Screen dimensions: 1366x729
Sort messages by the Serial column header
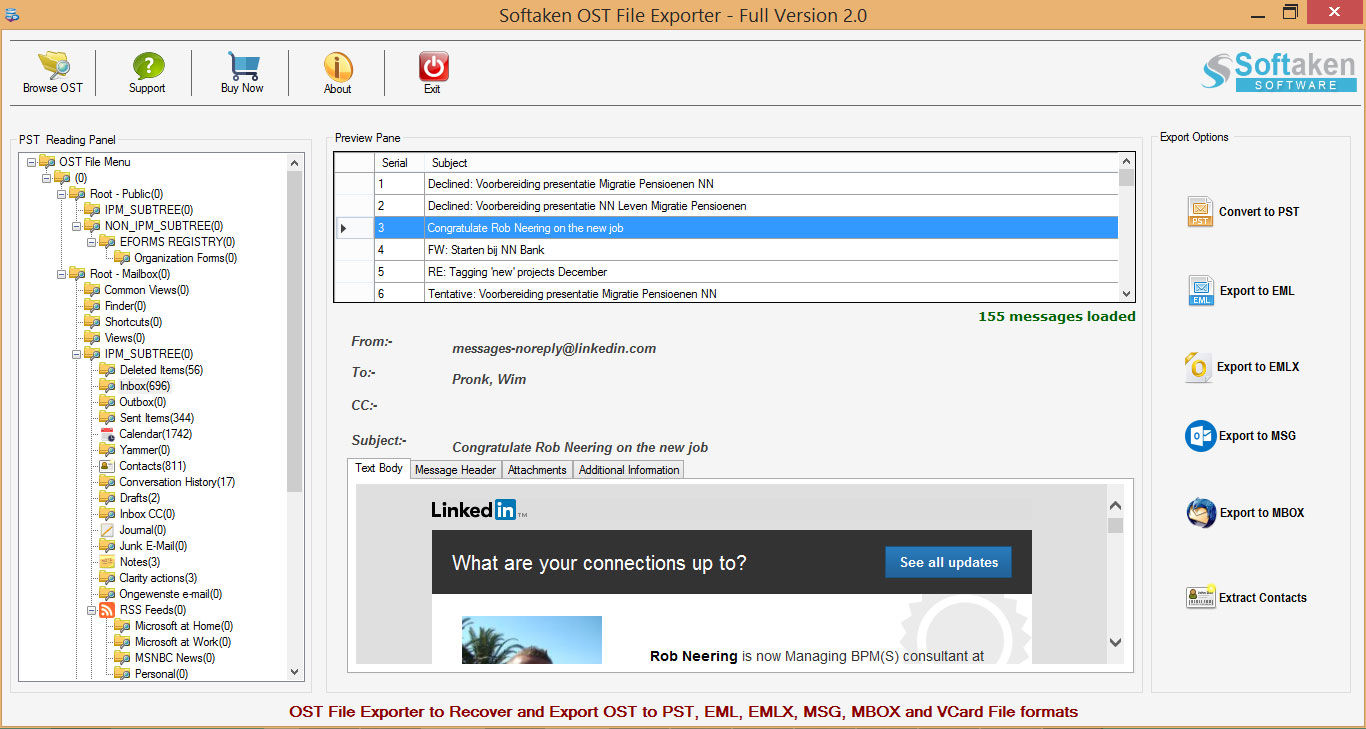tap(399, 162)
